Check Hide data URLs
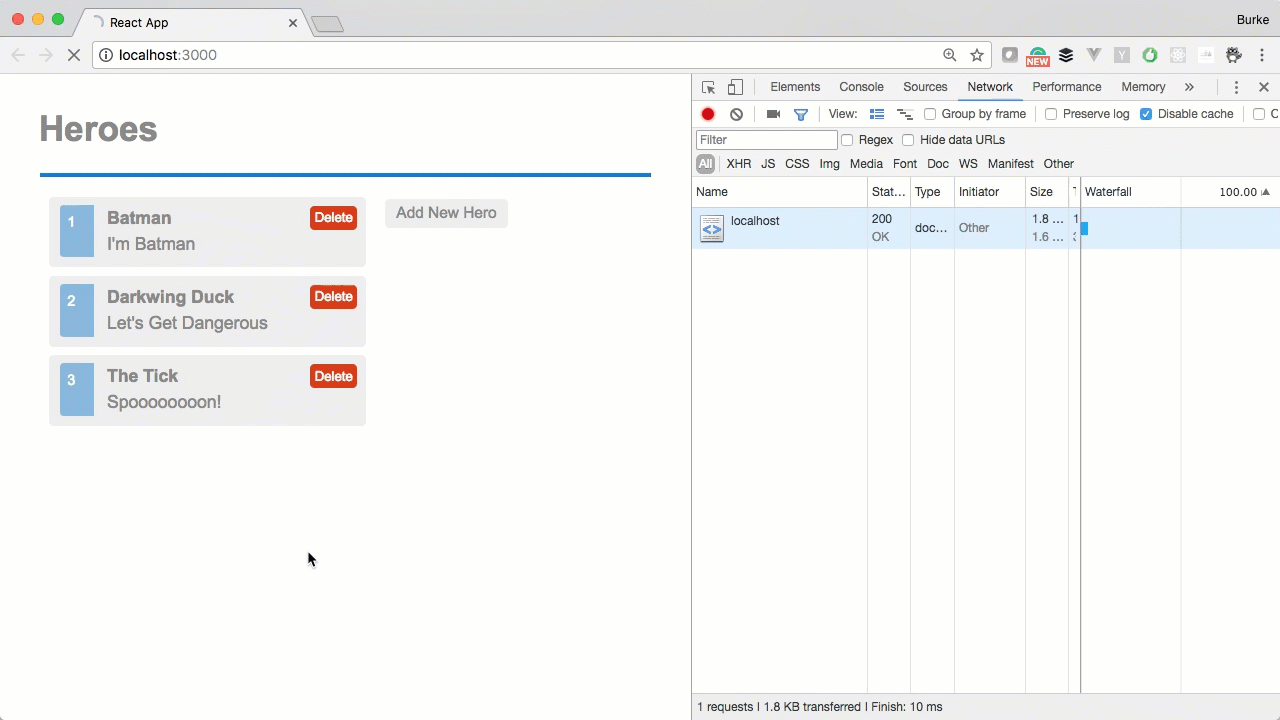 pyautogui.click(x=908, y=140)
